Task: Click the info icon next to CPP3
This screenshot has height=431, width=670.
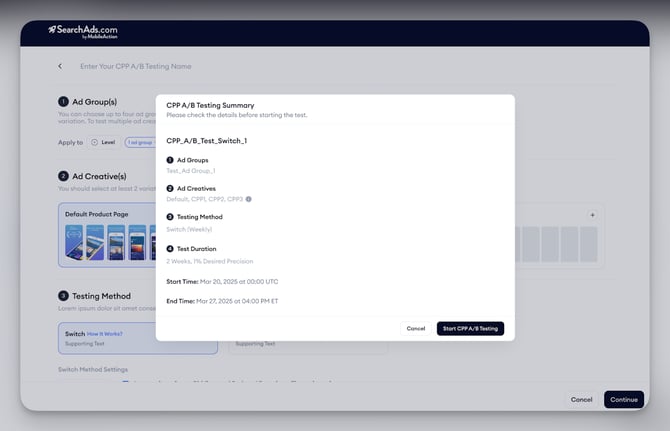Action: 249,199
